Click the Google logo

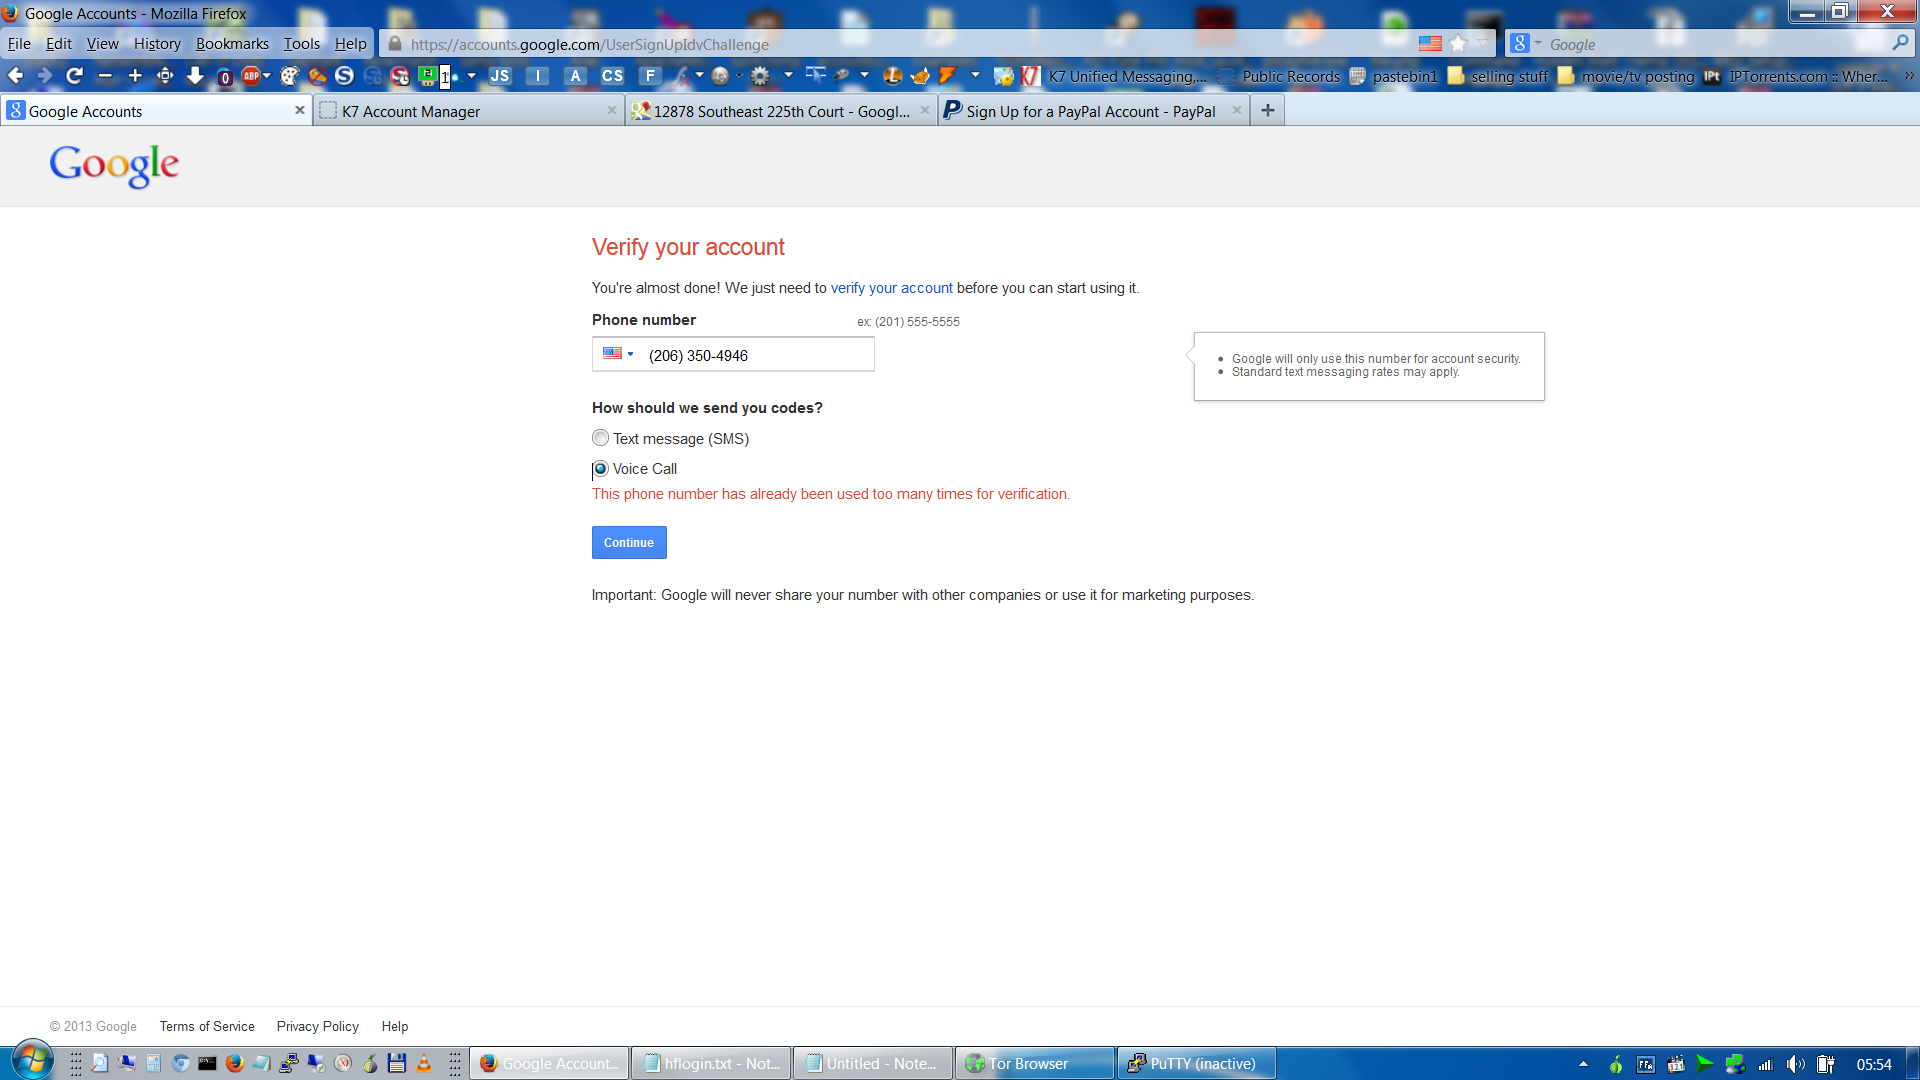point(114,165)
